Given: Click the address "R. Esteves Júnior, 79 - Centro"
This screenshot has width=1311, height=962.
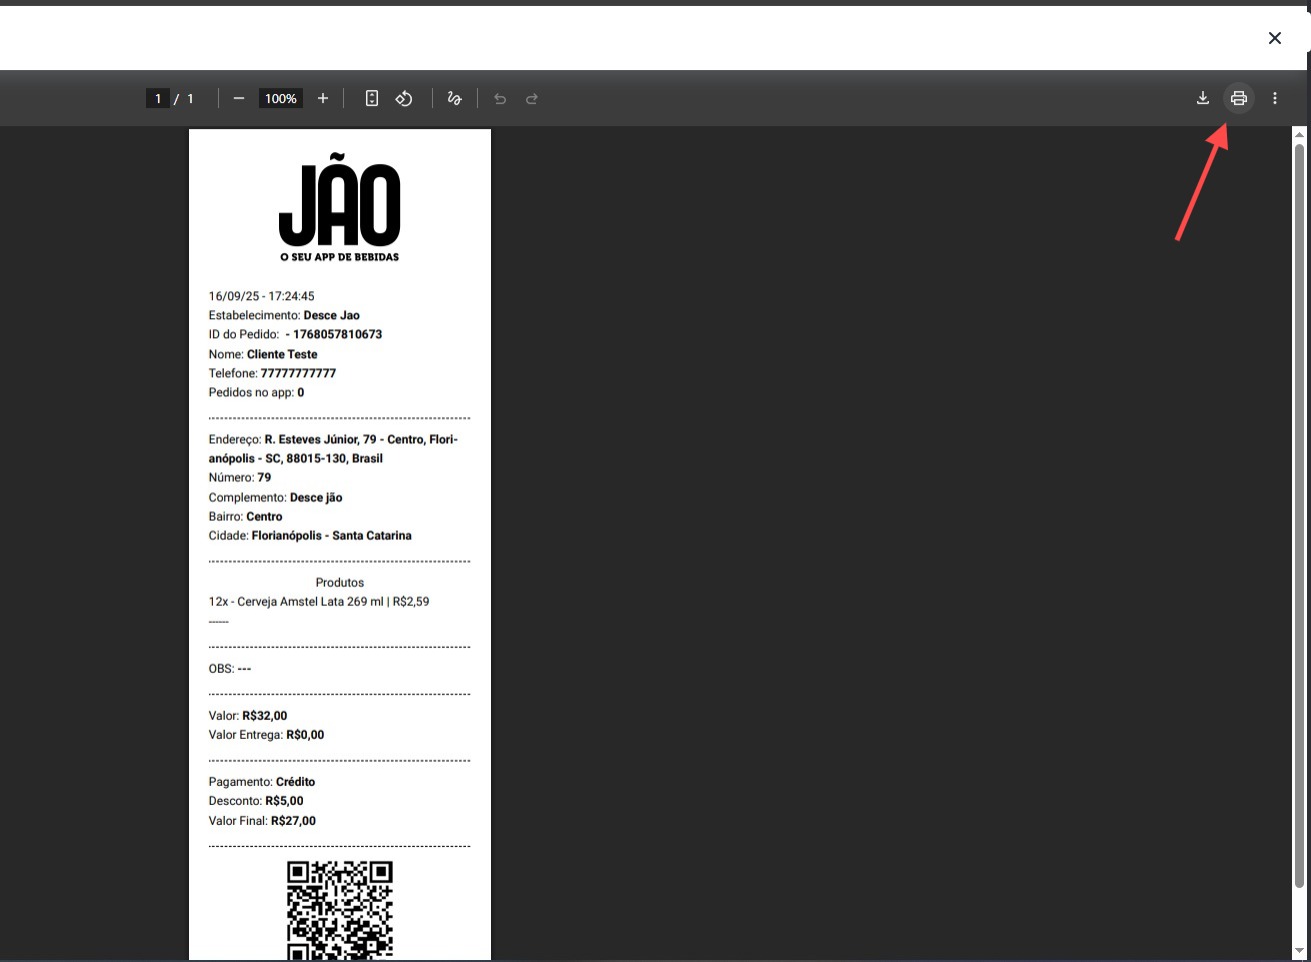Looking at the screenshot, I should pyautogui.click(x=345, y=439).
